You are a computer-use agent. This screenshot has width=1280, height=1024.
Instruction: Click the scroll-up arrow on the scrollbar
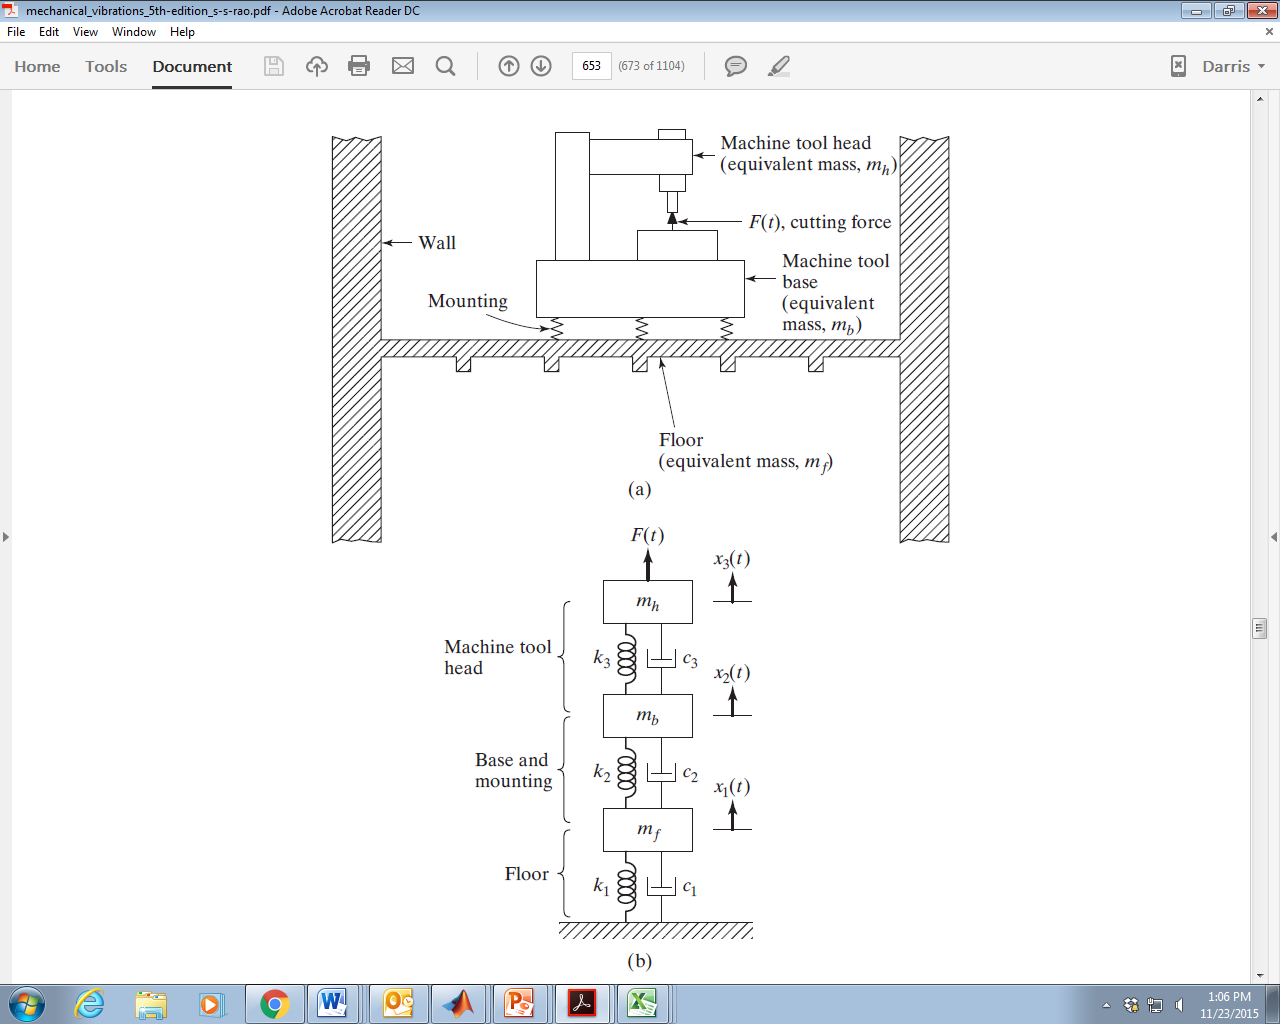(1258, 97)
